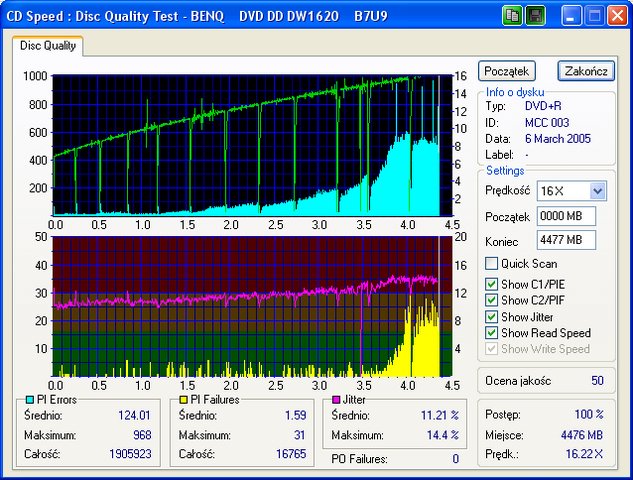
Task: Click the Ocena jakość score 50
Action: pyautogui.click(x=597, y=380)
